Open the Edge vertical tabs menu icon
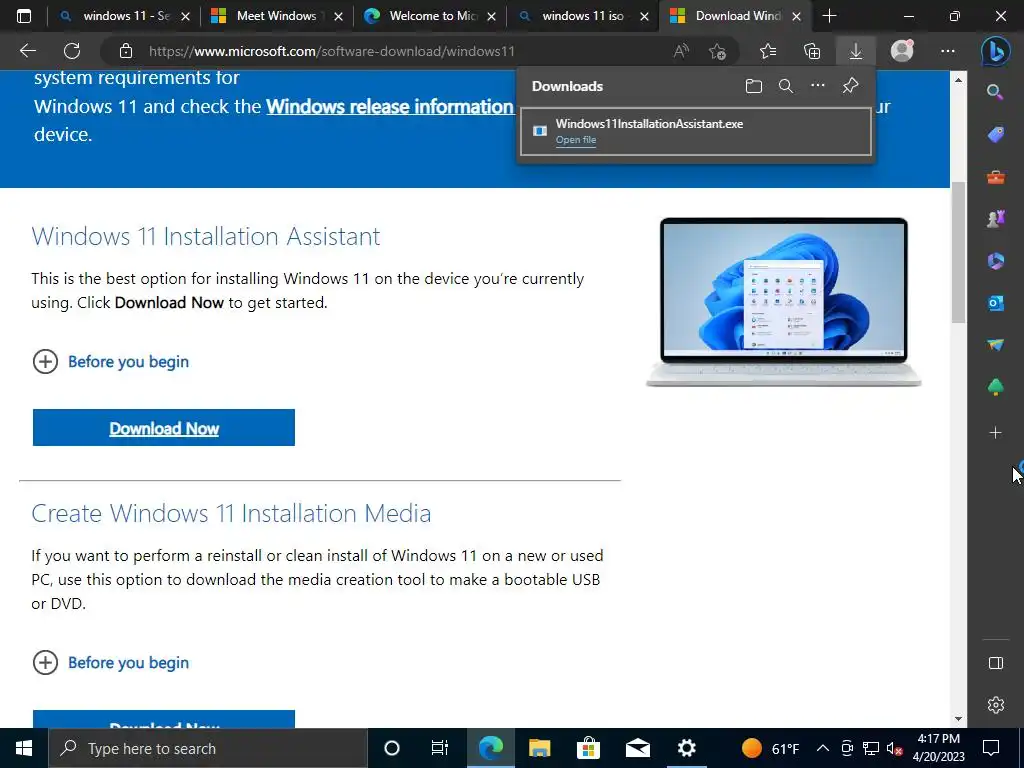This screenshot has width=1024, height=768. (x=24, y=16)
